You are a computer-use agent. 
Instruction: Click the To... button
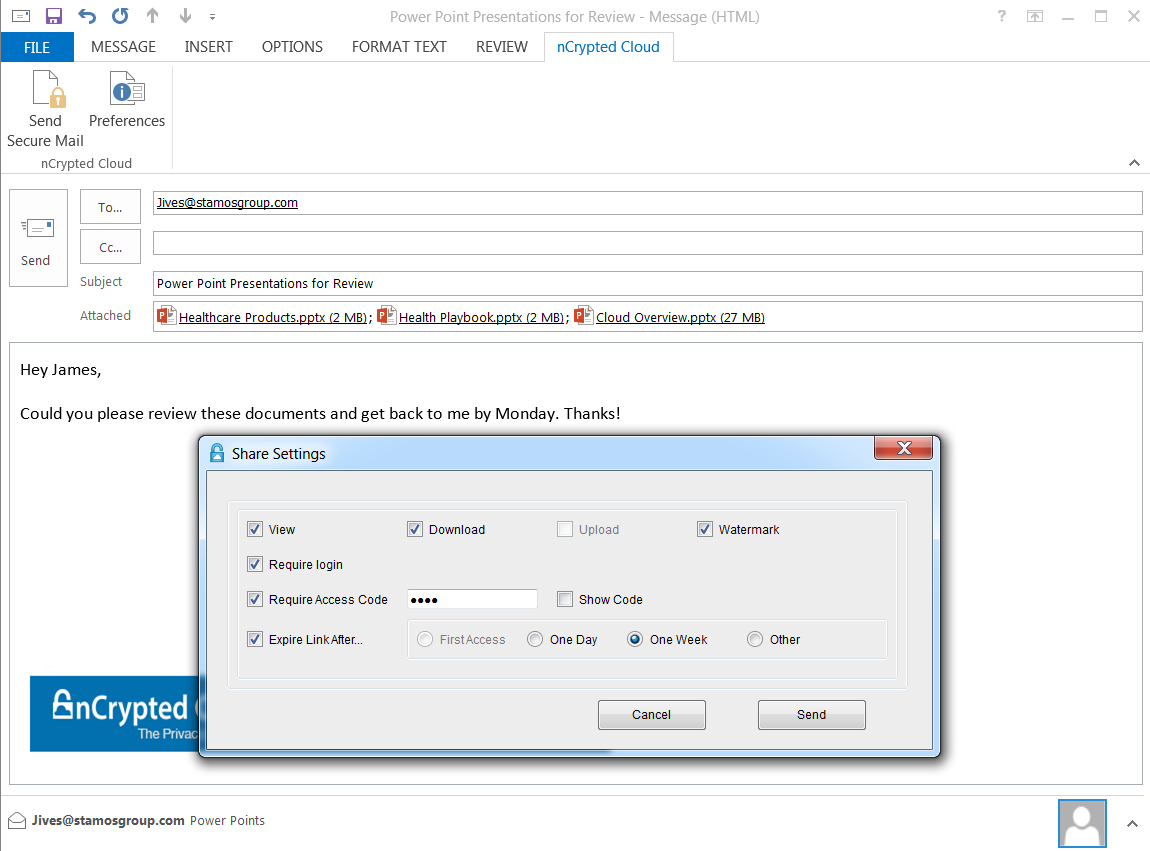click(110, 207)
